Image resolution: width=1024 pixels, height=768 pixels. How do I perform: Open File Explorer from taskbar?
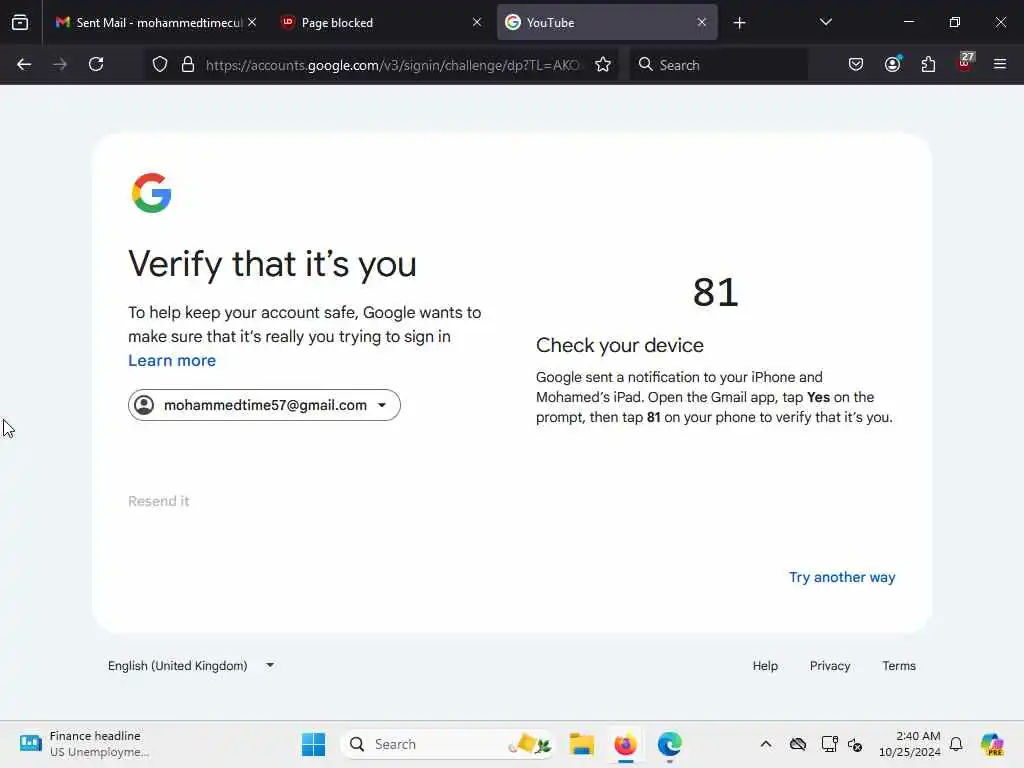pyautogui.click(x=581, y=744)
